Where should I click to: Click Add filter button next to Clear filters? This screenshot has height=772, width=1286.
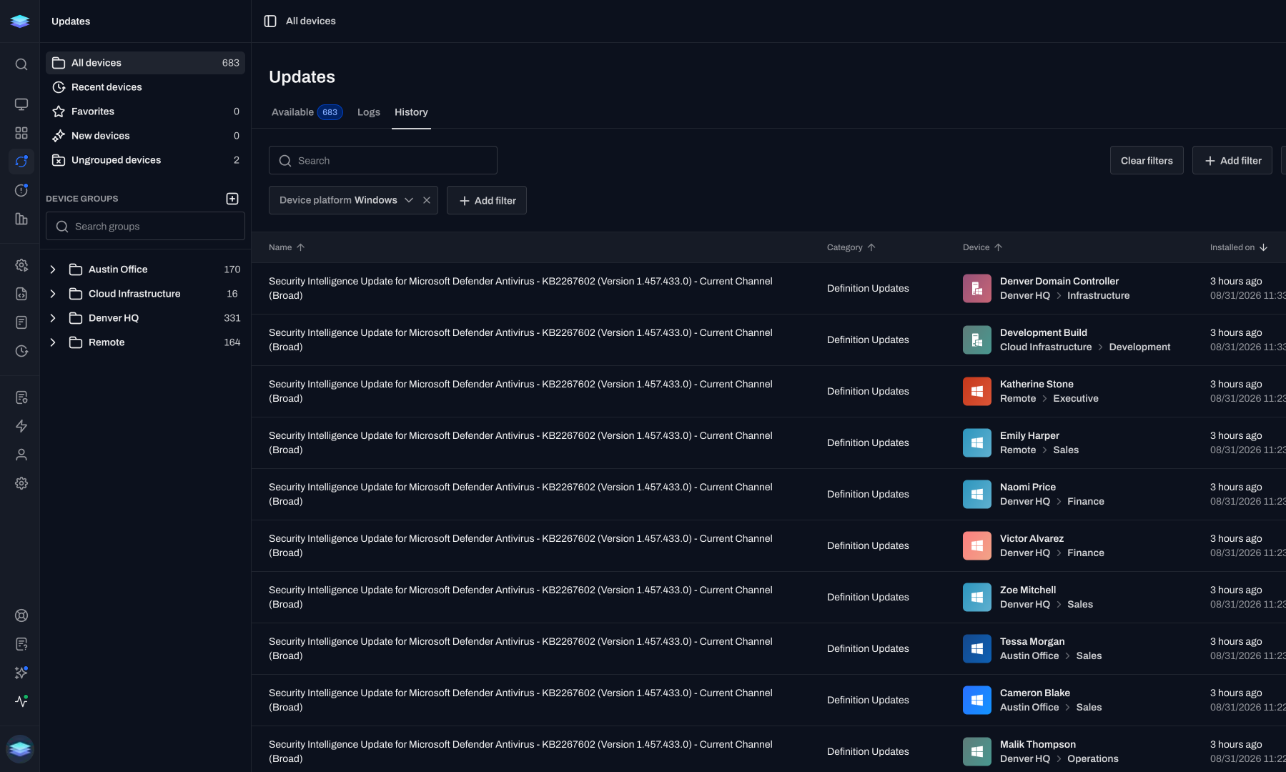coord(1232,160)
